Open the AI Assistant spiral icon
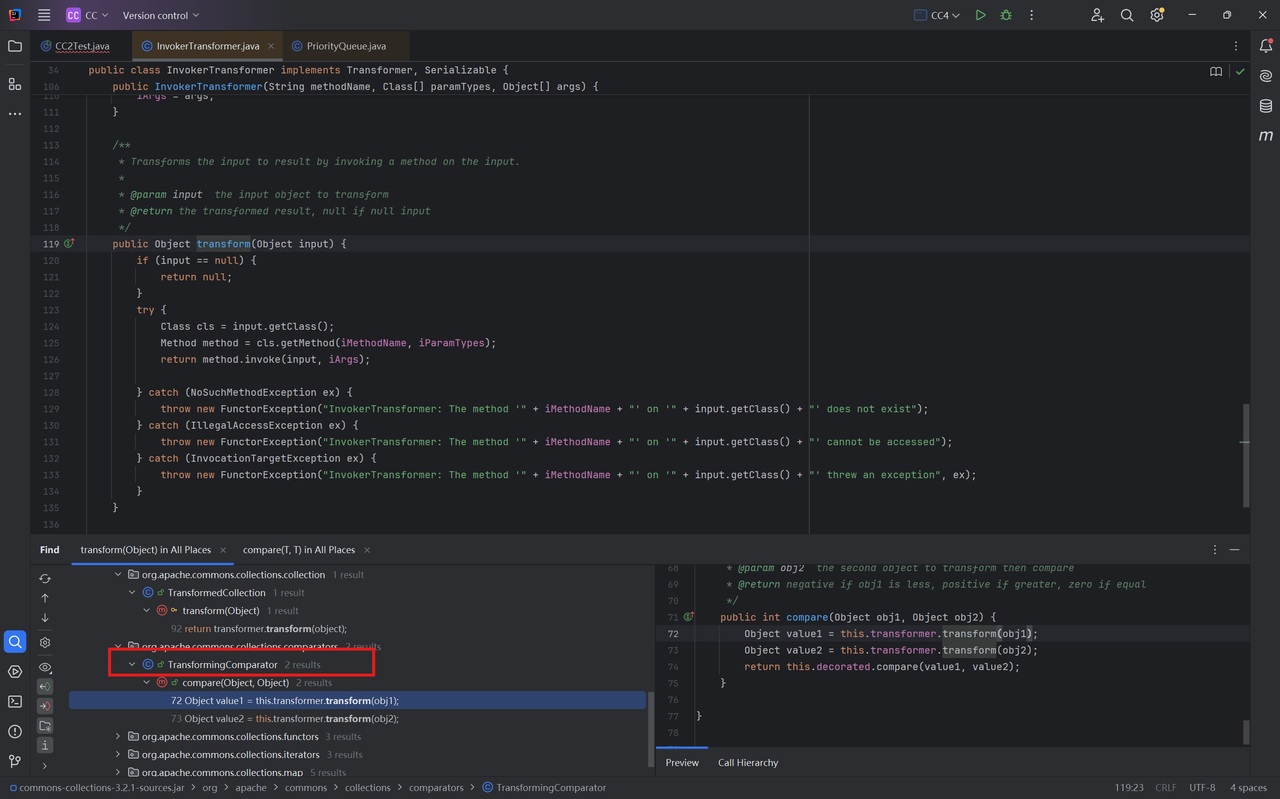 click(1265, 76)
